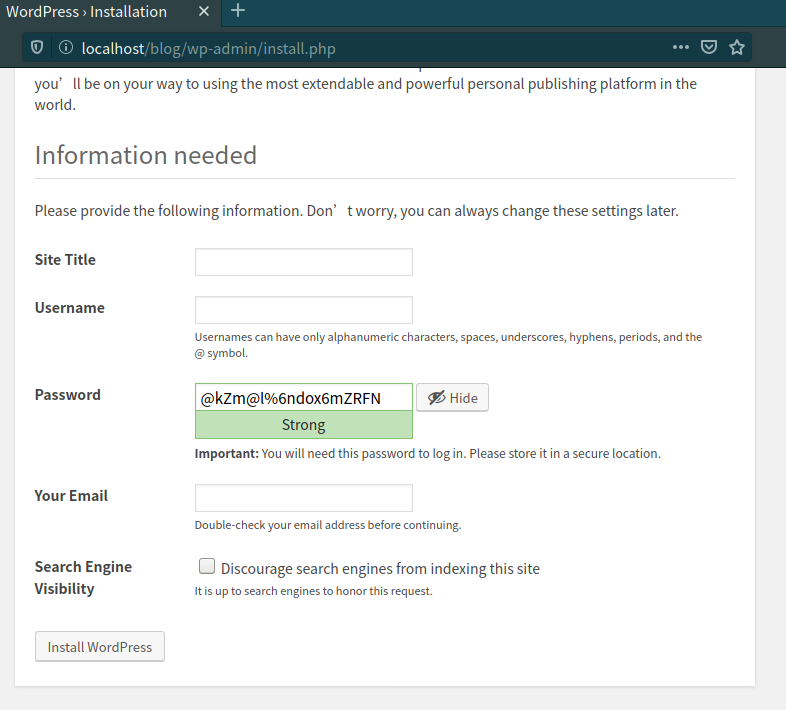Enable the discourage search engines checkbox

click(x=207, y=566)
